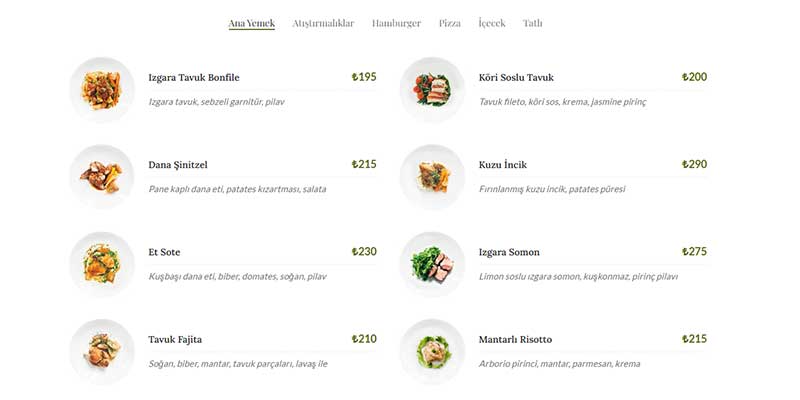The height and width of the screenshot is (400, 800).
Task: Click the ₺195 price for Izgara Tavuk Bonfile
Action: click(x=364, y=77)
